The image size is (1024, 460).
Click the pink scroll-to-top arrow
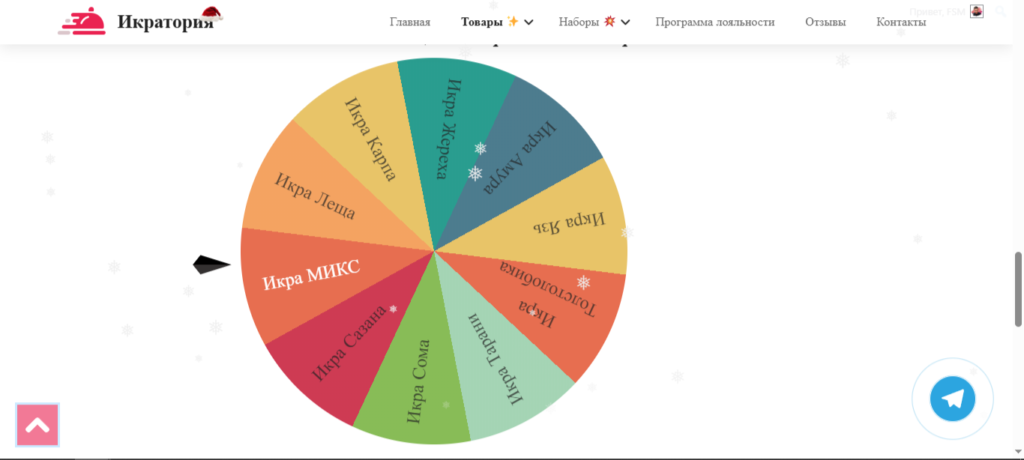37,424
